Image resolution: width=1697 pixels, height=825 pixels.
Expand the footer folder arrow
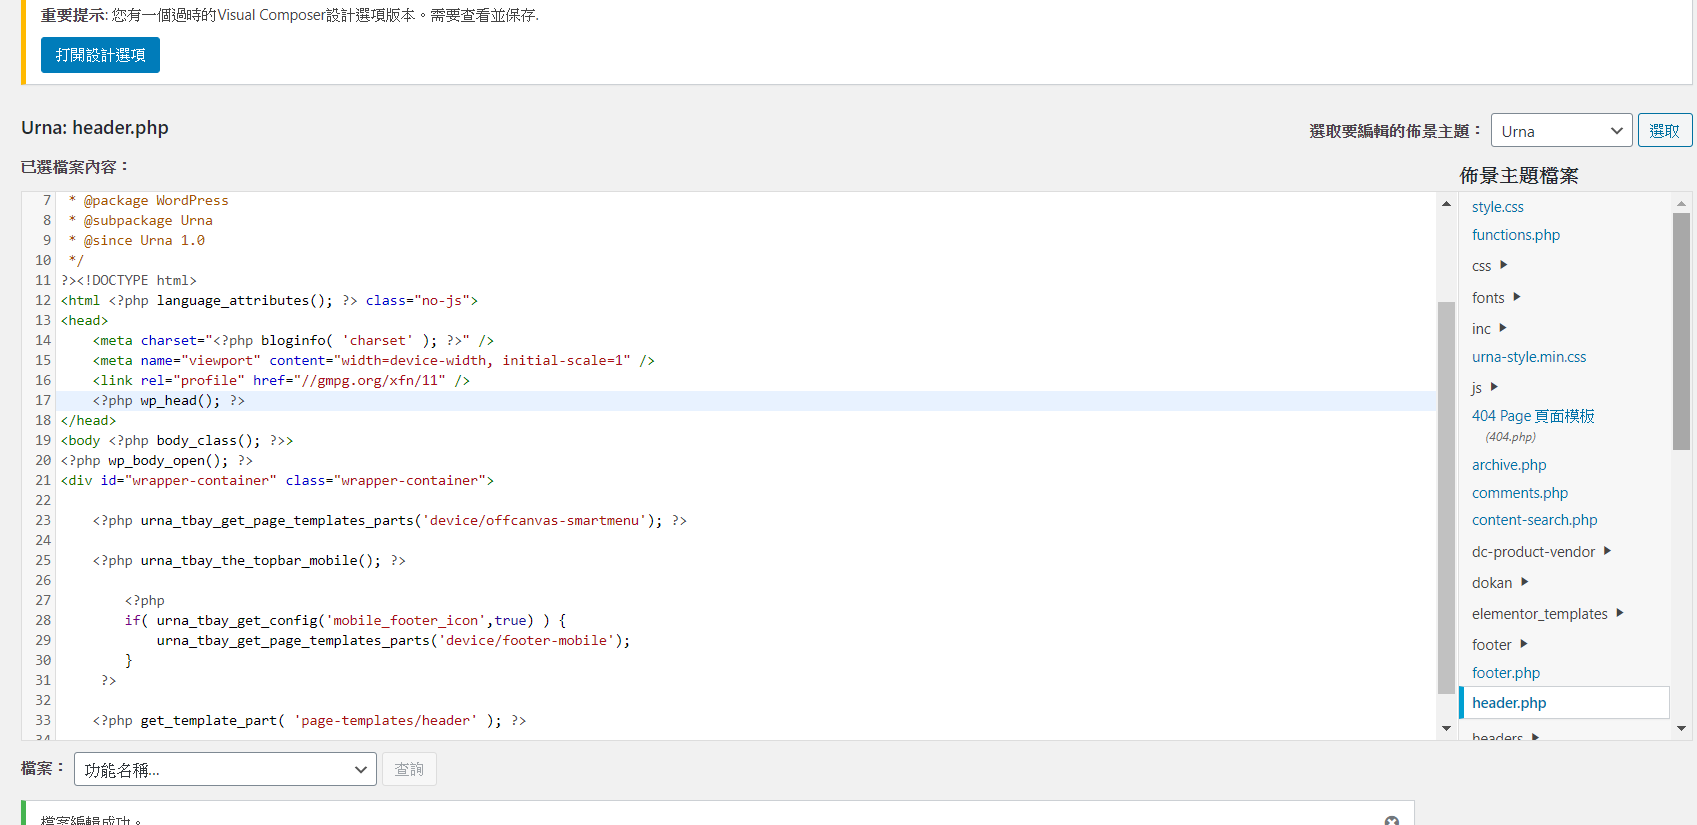(1523, 644)
